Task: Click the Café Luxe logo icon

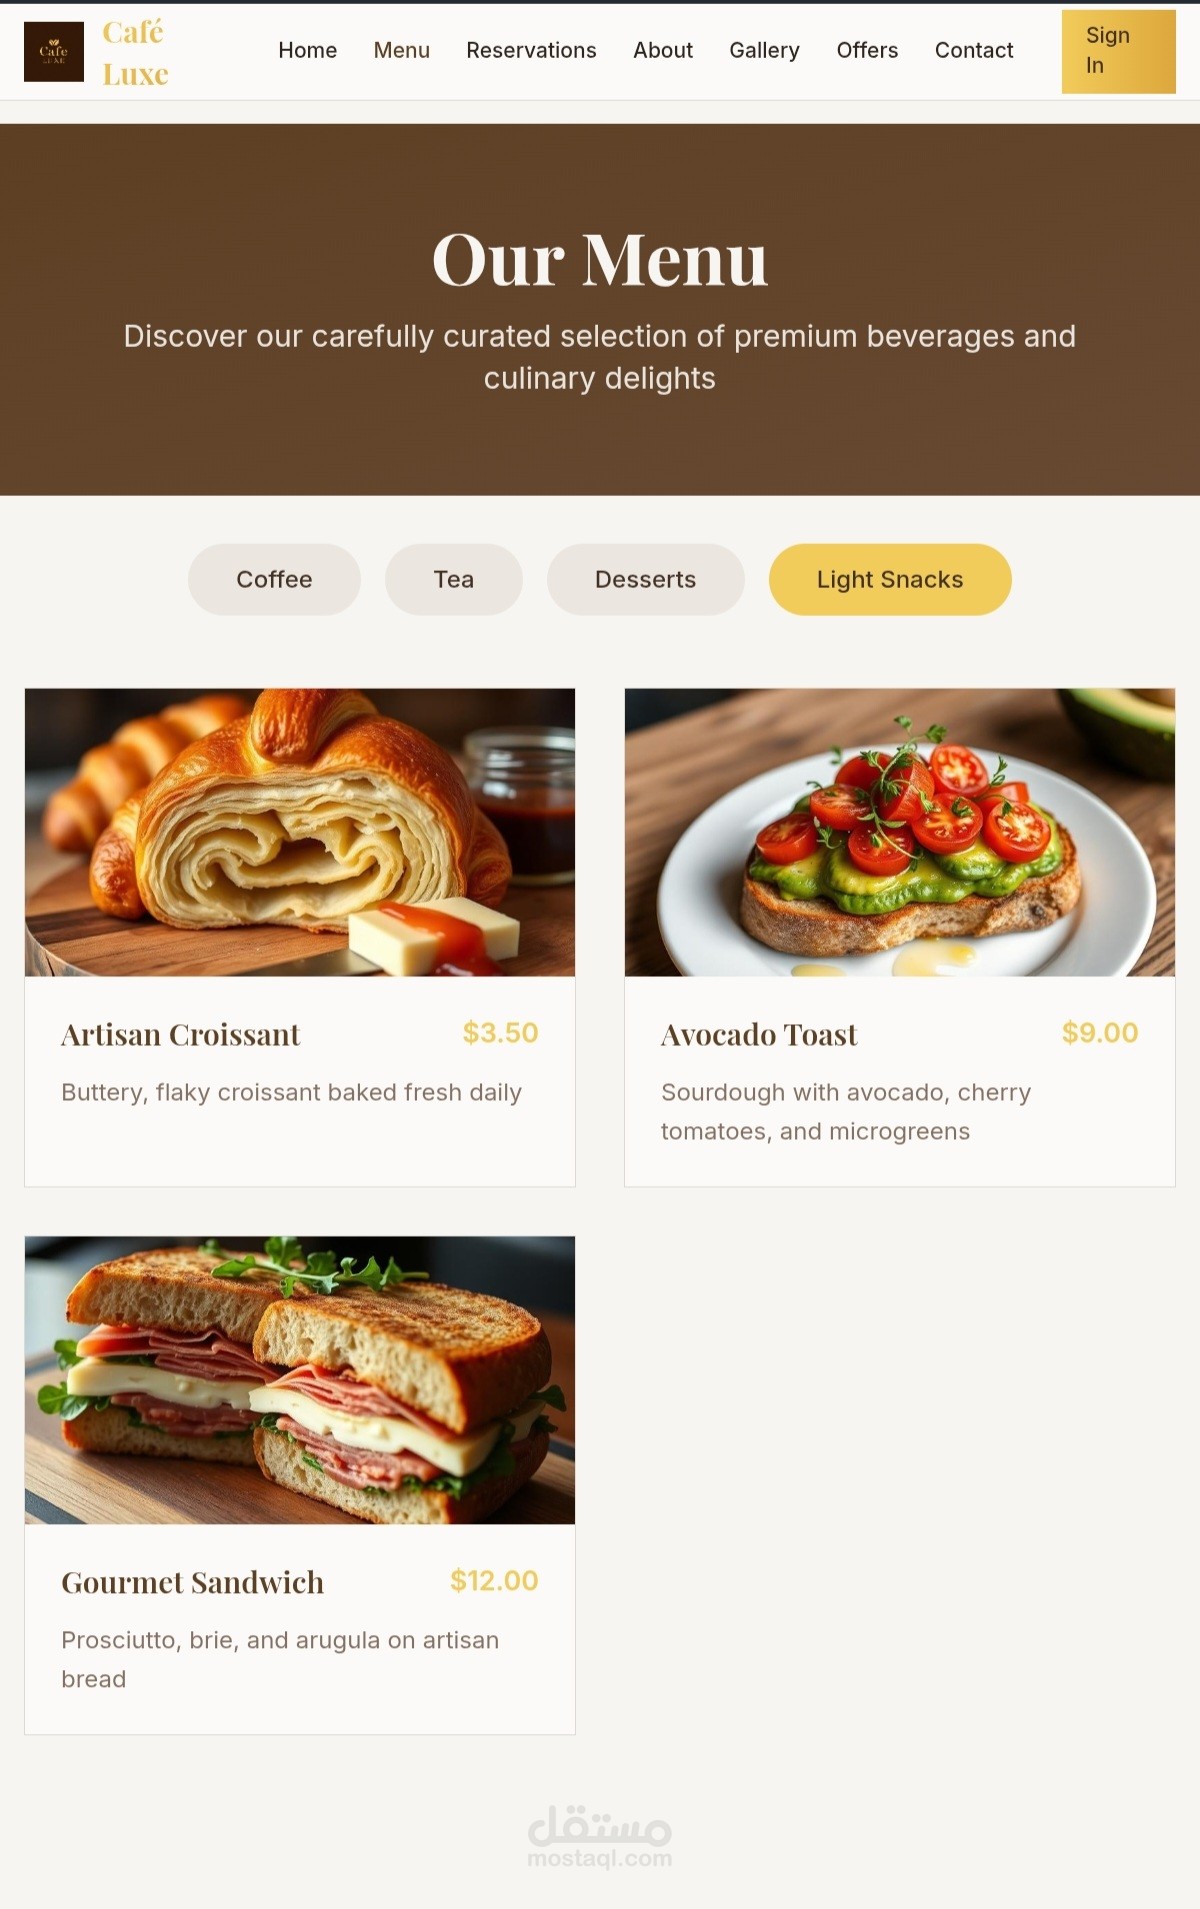Action: 54,52
